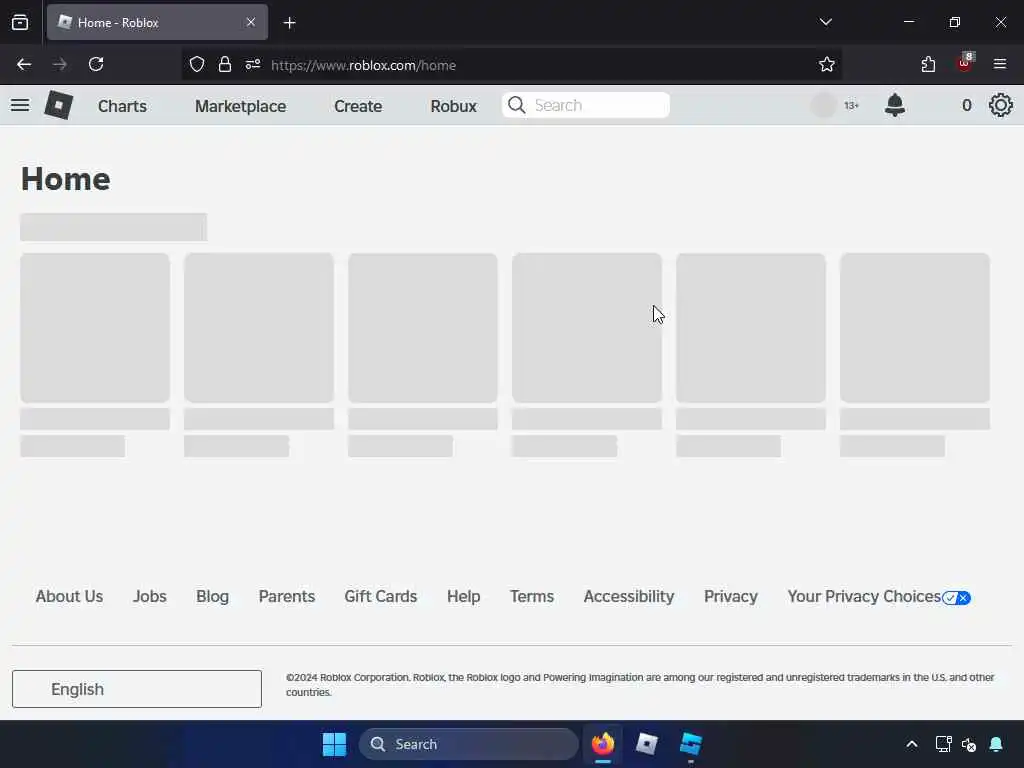The width and height of the screenshot is (1024, 768).
Task: Visit the Blog link
Action: [x=212, y=596]
